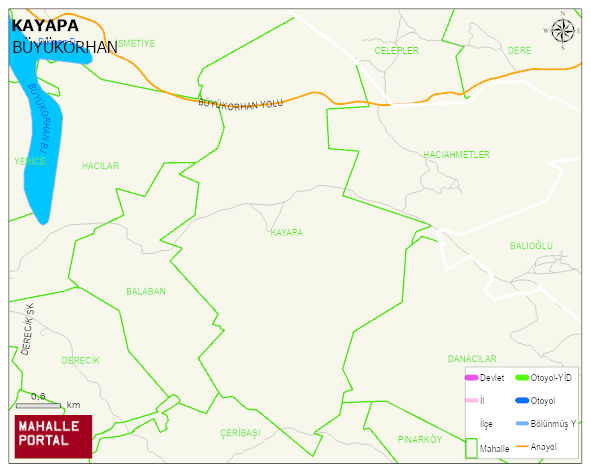Click the blue Otoyol legend swatch
Viewport: 591px width, 472px height.
pos(522,400)
